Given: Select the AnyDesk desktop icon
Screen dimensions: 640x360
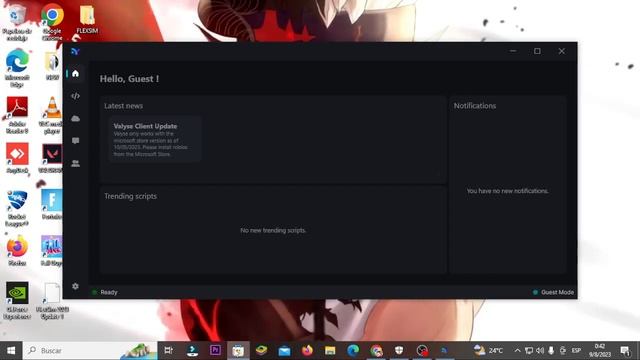Looking at the screenshot, I should (17, 158).
